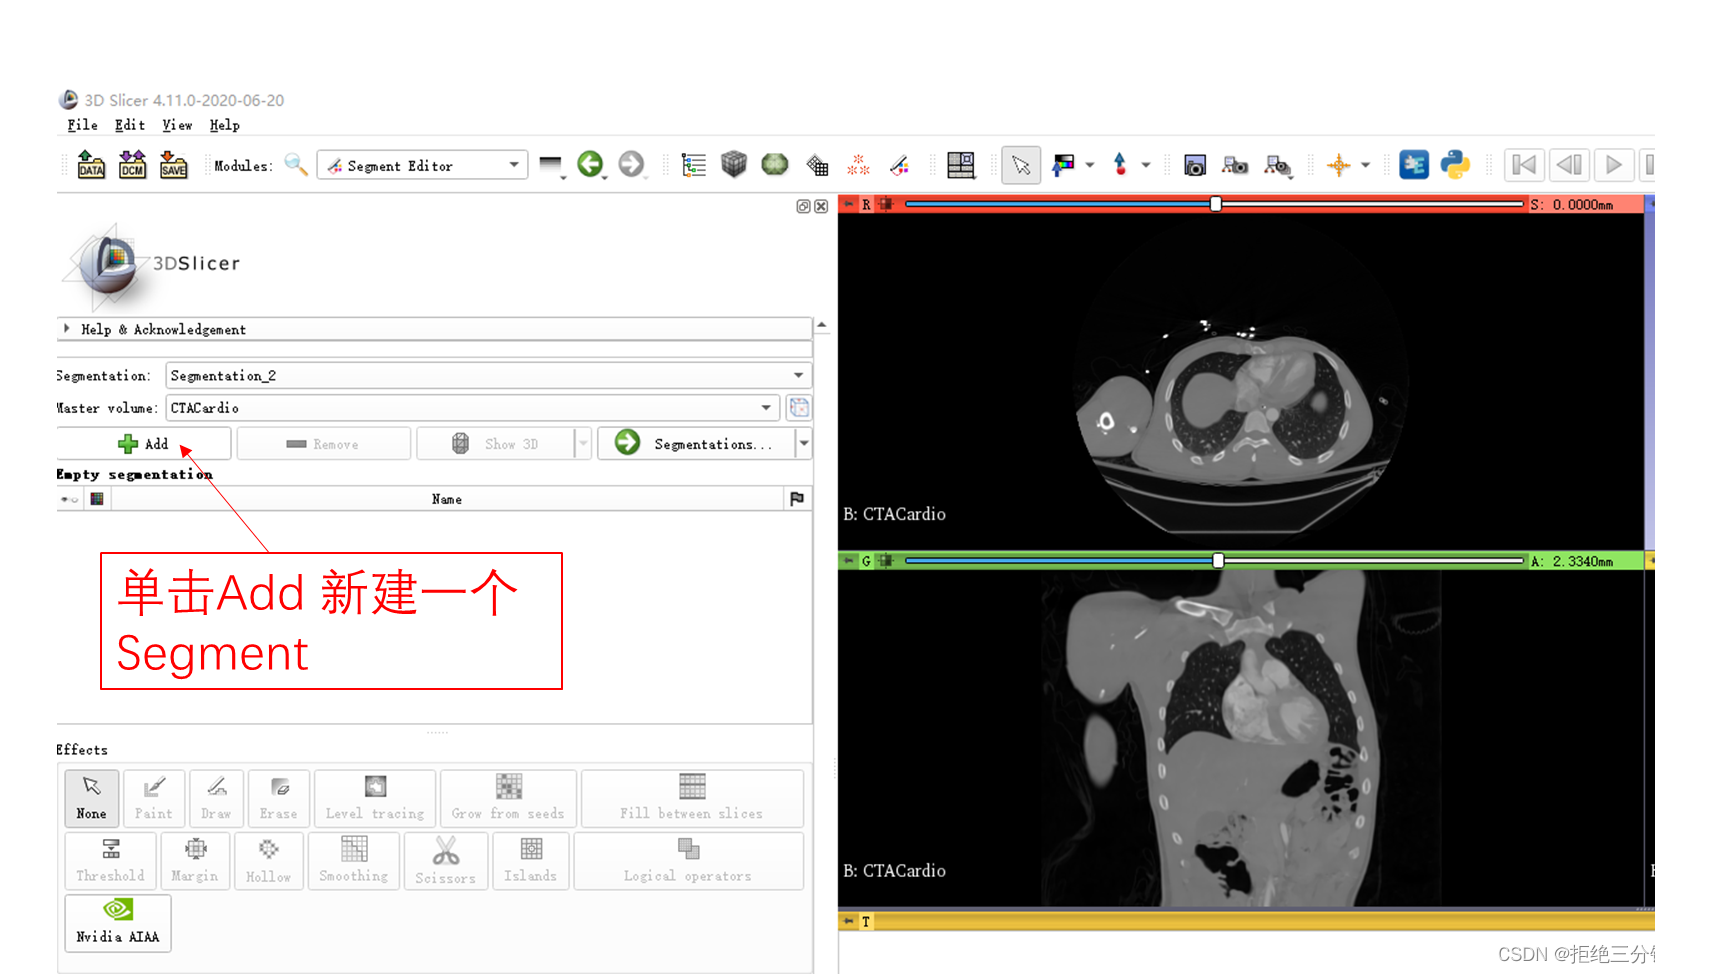Click the color column header swatch
The image size is (1725, 974).
click(x=97, y=499)
